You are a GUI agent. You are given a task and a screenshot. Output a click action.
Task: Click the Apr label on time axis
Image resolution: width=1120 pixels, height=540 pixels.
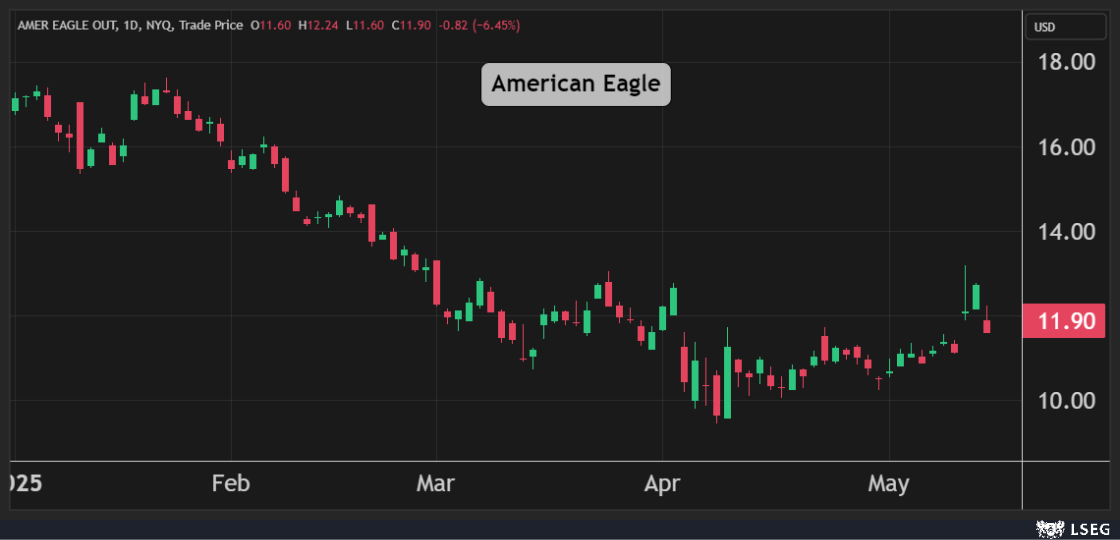(x=662, y=485)
